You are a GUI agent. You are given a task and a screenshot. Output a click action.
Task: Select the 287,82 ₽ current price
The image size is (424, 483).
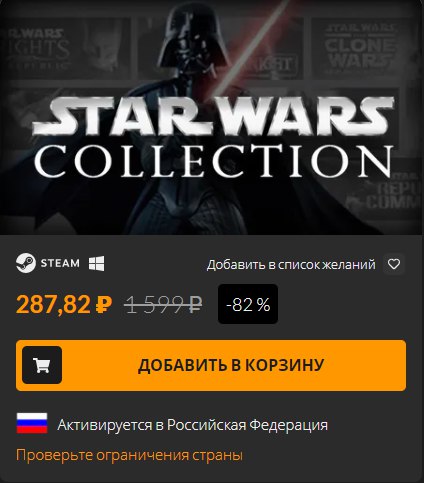(x=64, y=304)
